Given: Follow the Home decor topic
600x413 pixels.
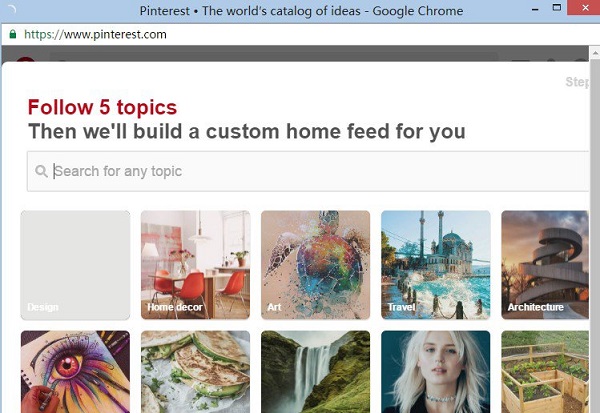Looking at the screenshot, I should (196, 265).
